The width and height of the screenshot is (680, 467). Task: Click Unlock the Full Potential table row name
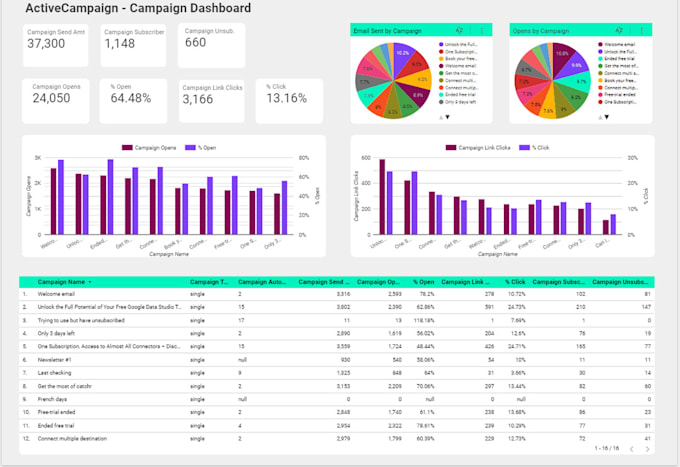(x=109, y=307)
